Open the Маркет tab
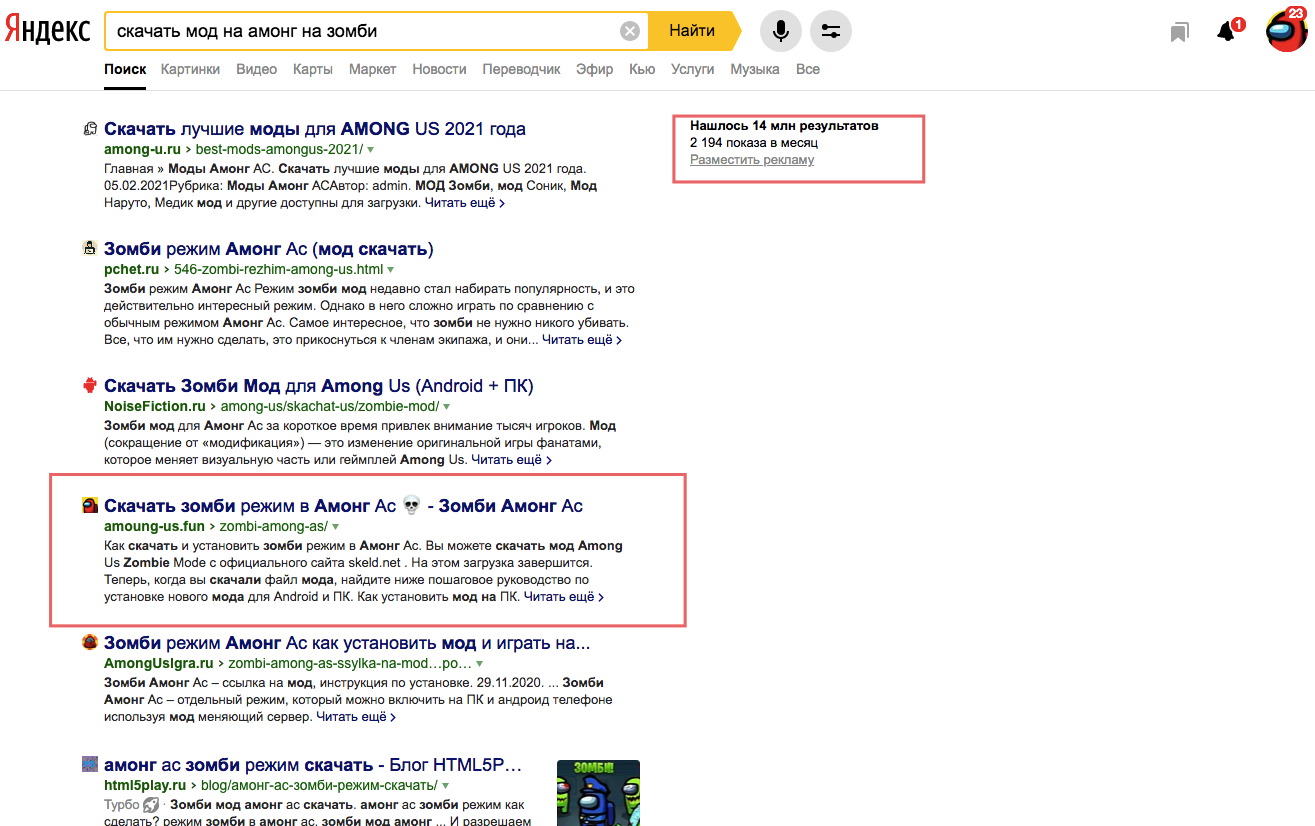 373,69
